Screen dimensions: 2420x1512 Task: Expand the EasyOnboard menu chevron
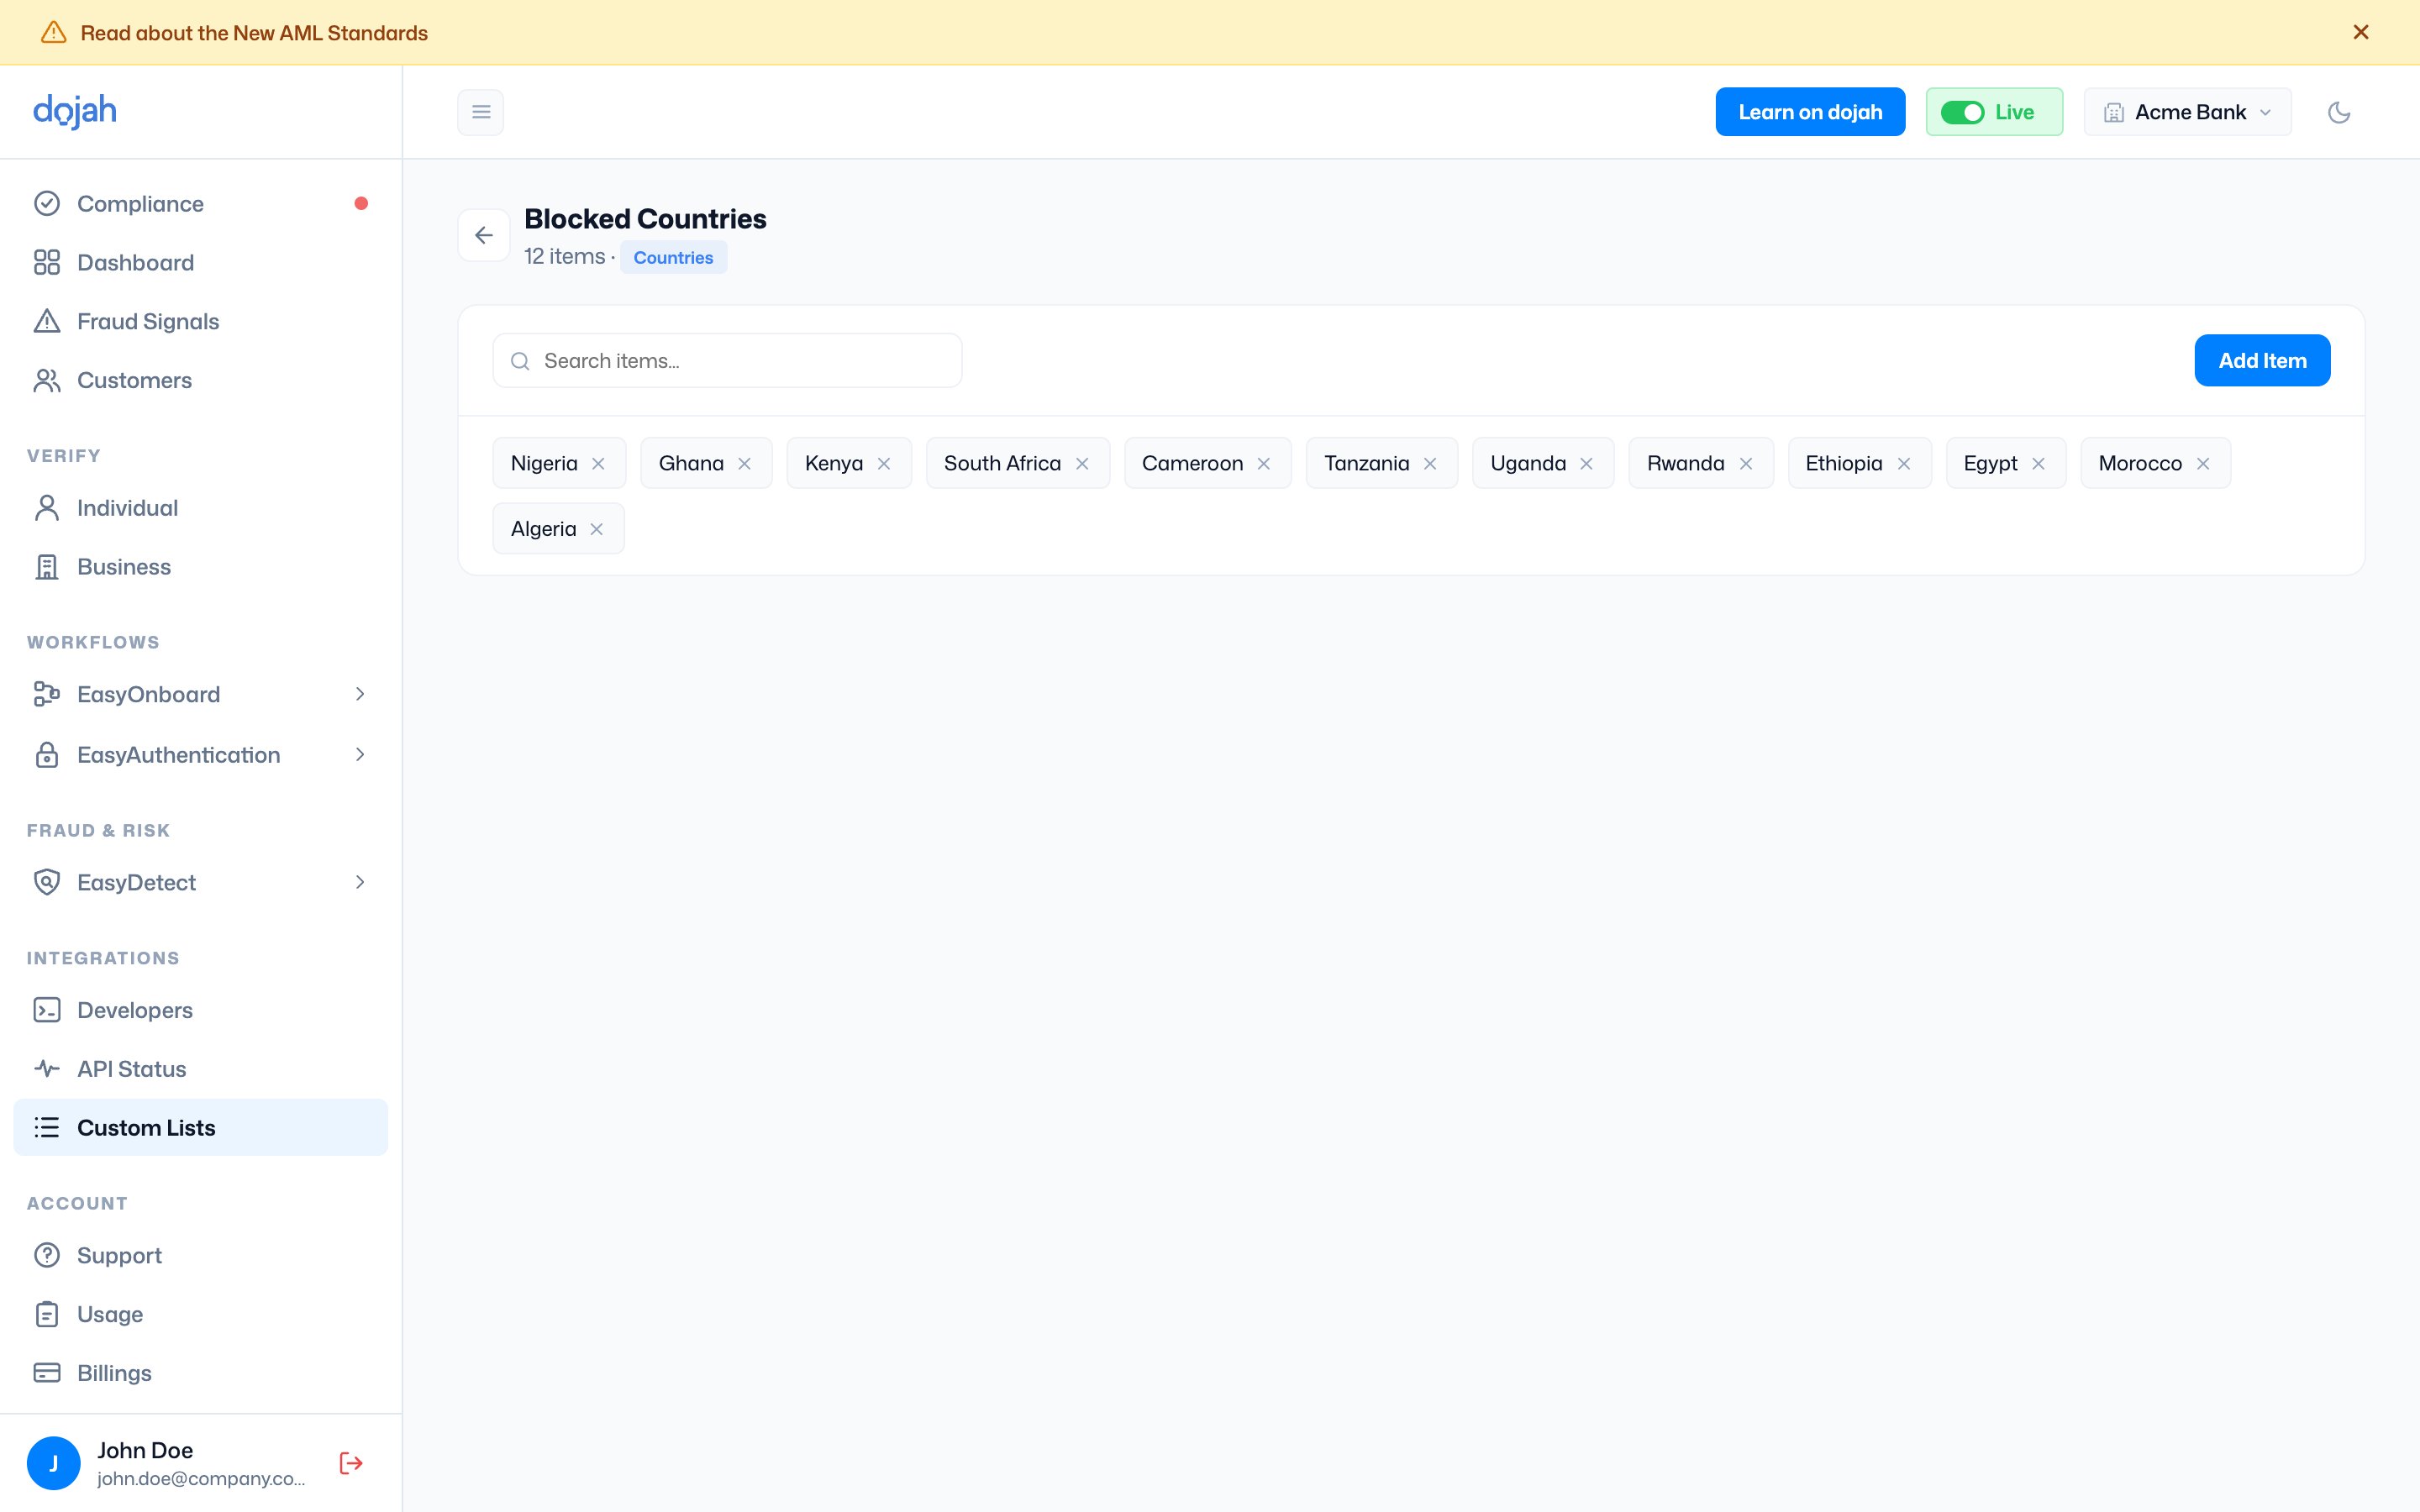point(360,694)
